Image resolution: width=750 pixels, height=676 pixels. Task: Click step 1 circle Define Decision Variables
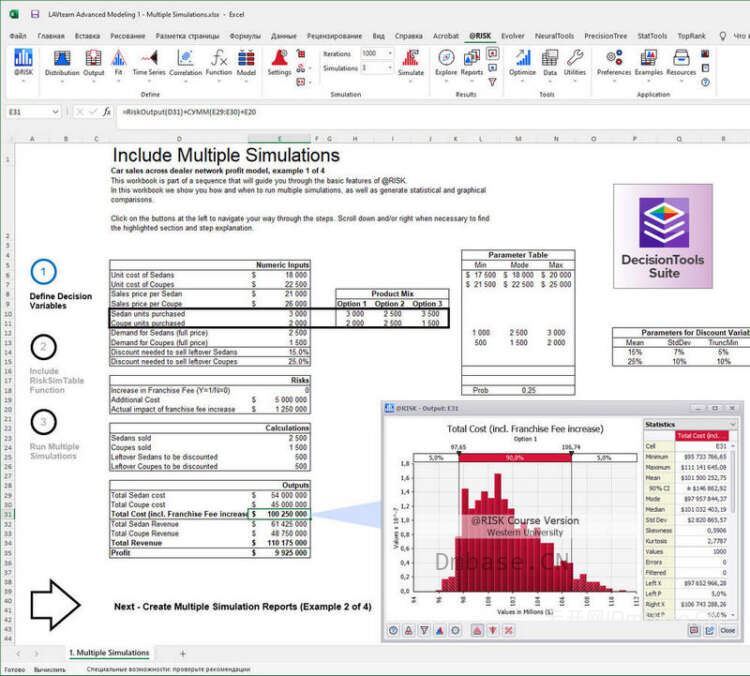pos(44,272)
